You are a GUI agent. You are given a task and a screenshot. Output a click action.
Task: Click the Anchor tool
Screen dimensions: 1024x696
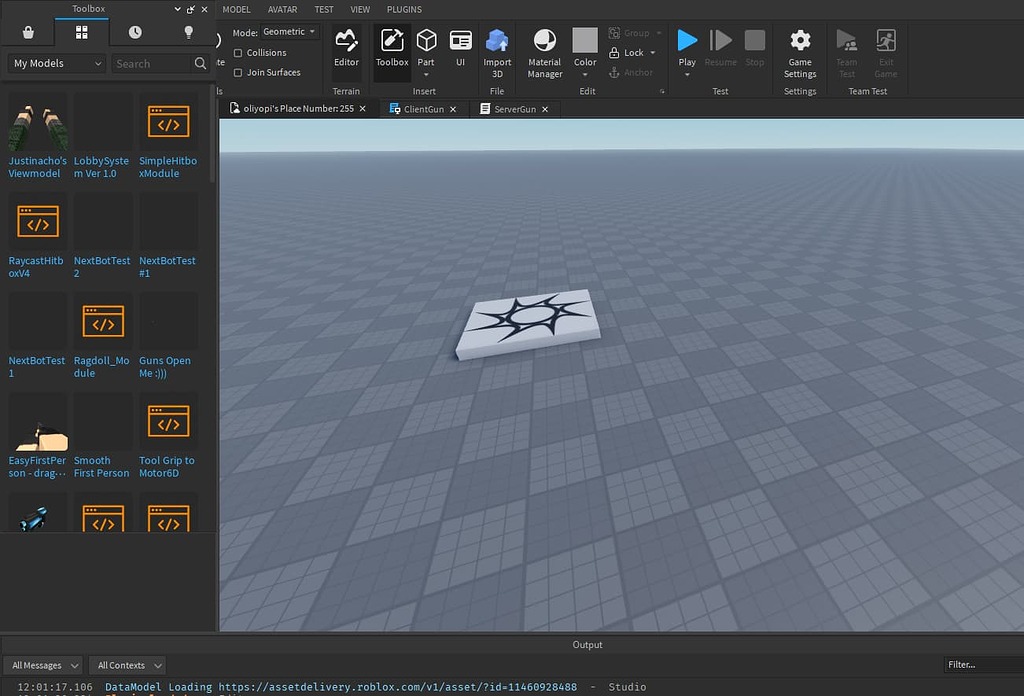(629, 72)
